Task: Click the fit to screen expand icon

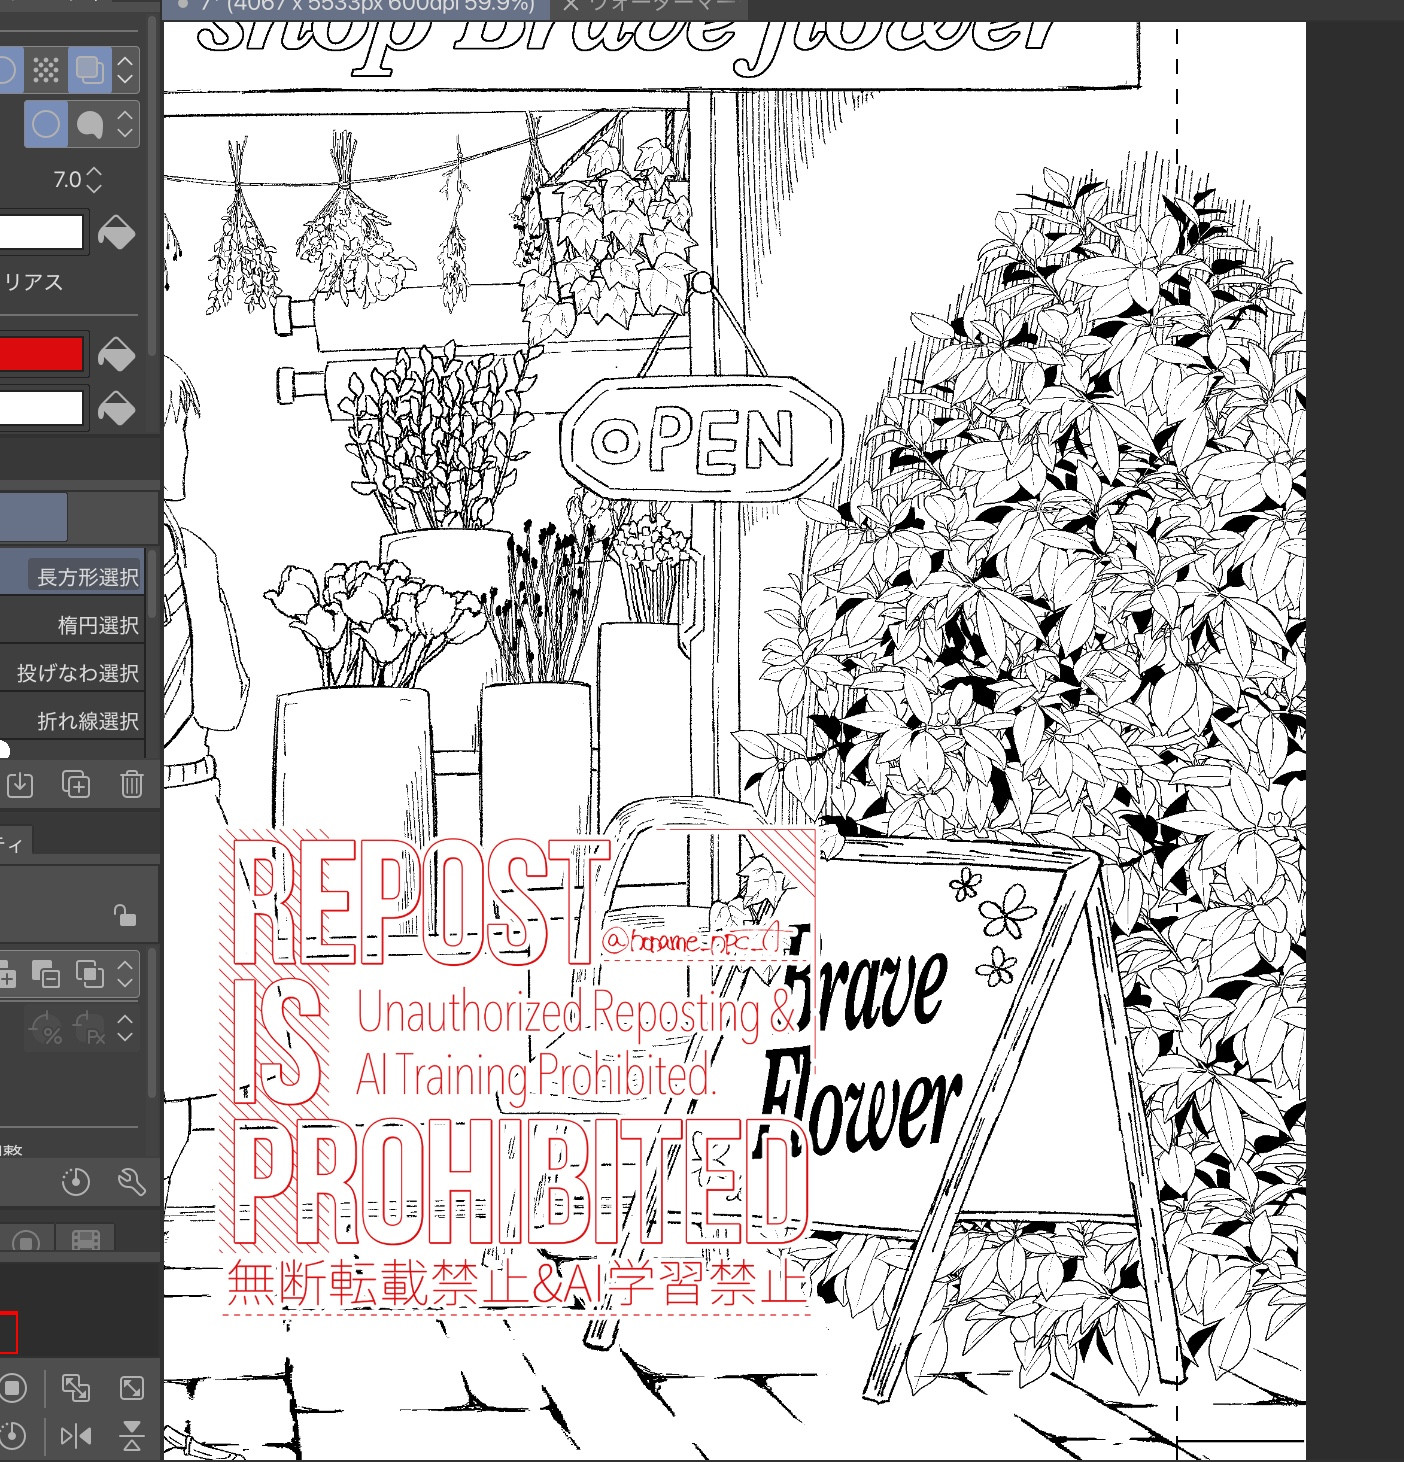Action: coord(131,1388)
